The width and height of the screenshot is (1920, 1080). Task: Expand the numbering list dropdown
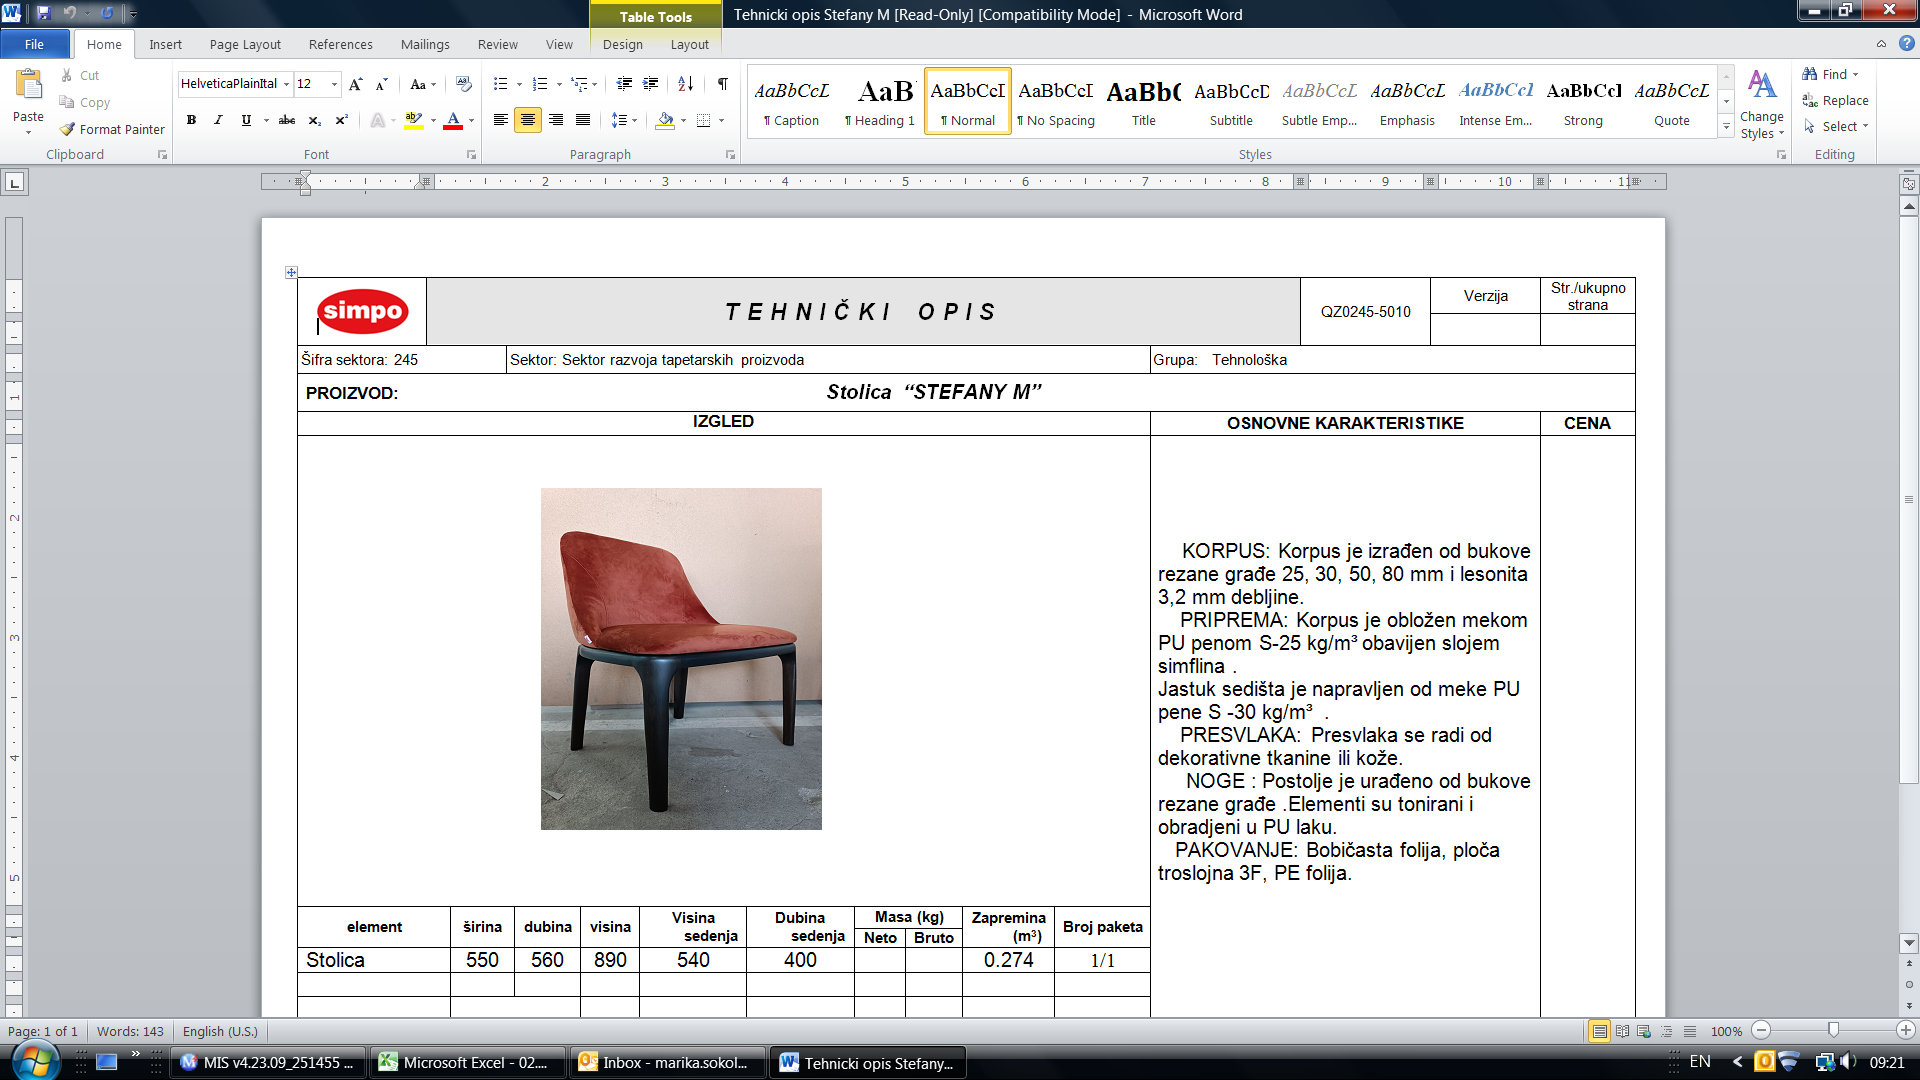[559, 84]
